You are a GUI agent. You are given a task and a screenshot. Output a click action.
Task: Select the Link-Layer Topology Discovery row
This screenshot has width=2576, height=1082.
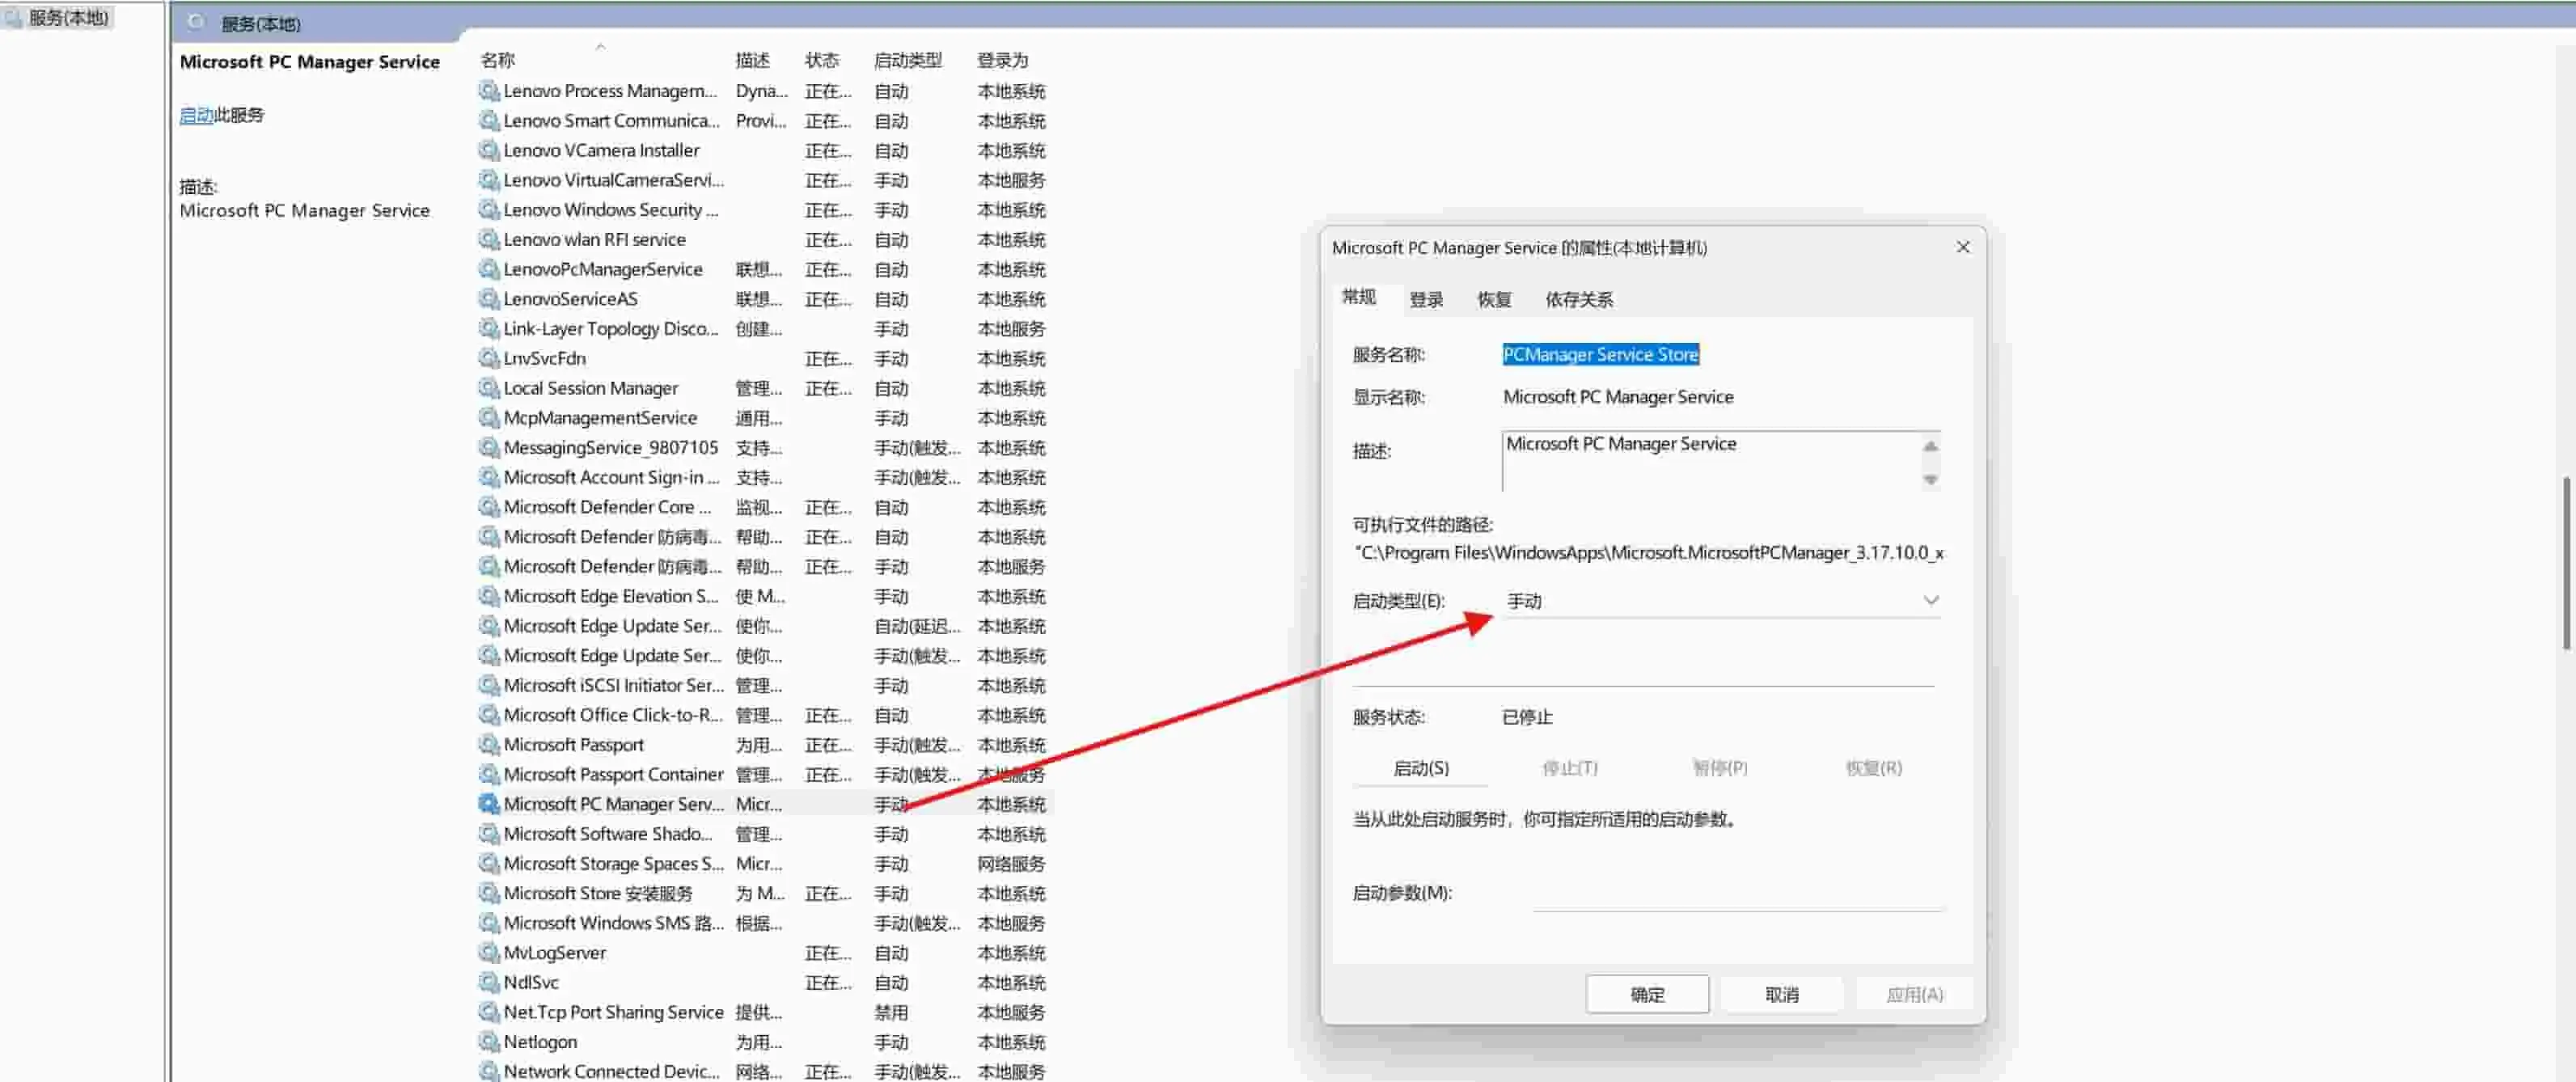765,329
